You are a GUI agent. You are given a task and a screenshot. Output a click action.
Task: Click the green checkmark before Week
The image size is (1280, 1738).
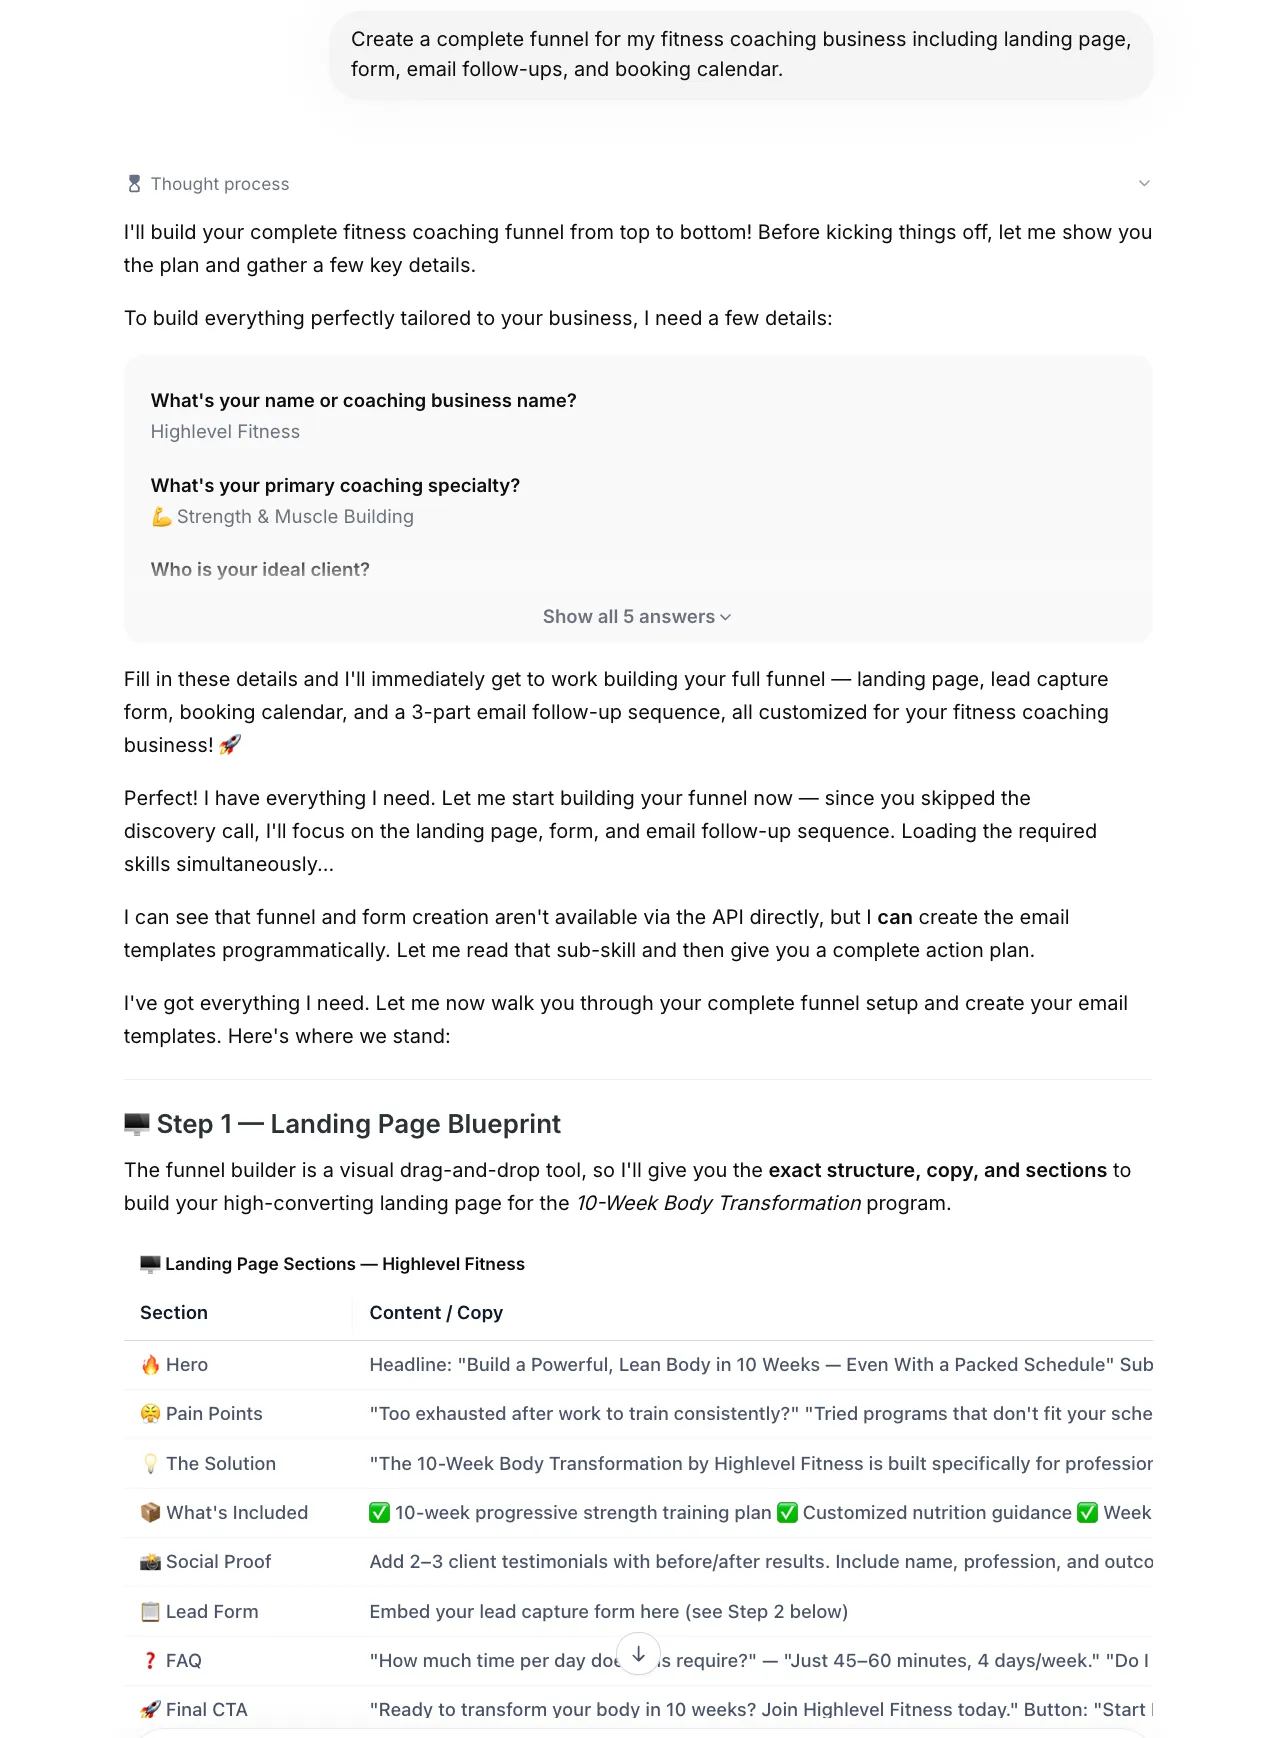(x=1087, y=1513)
